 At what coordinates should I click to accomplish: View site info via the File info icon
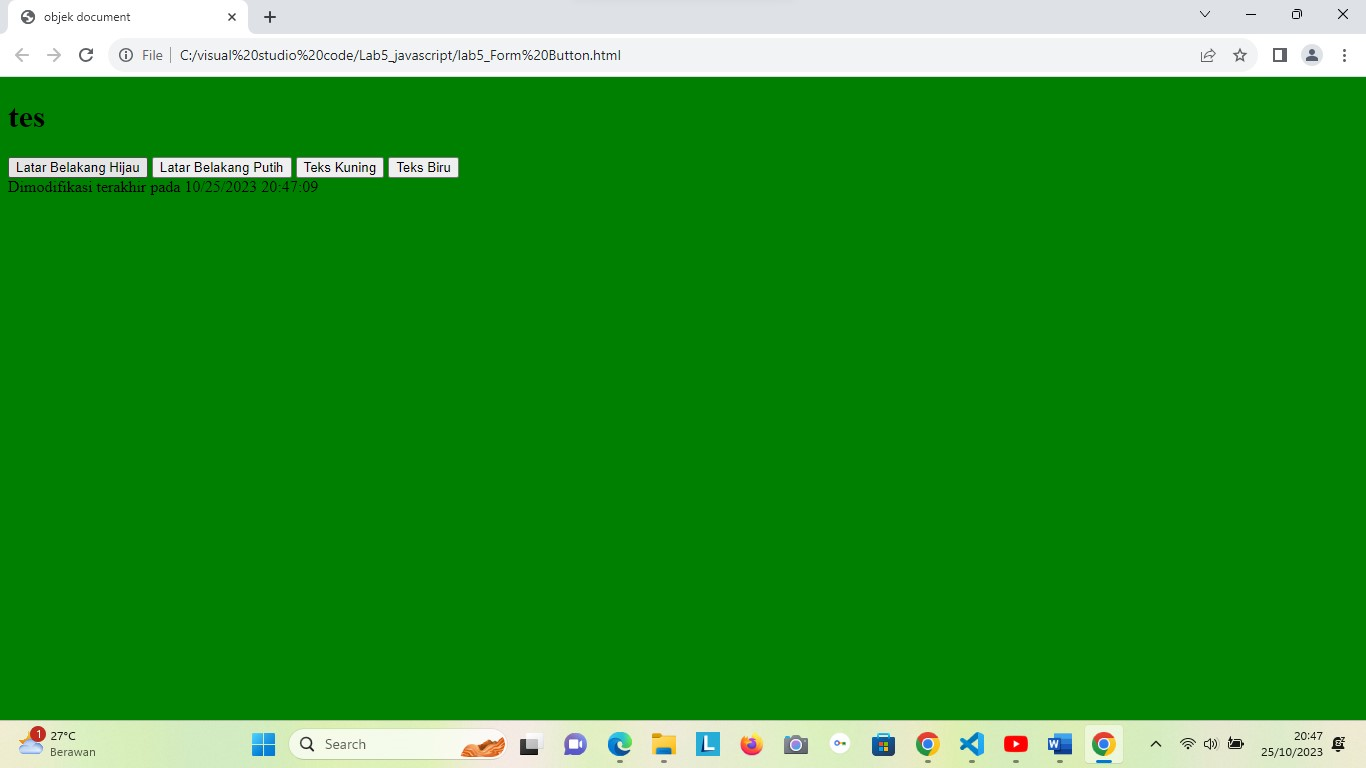(126, 55)
